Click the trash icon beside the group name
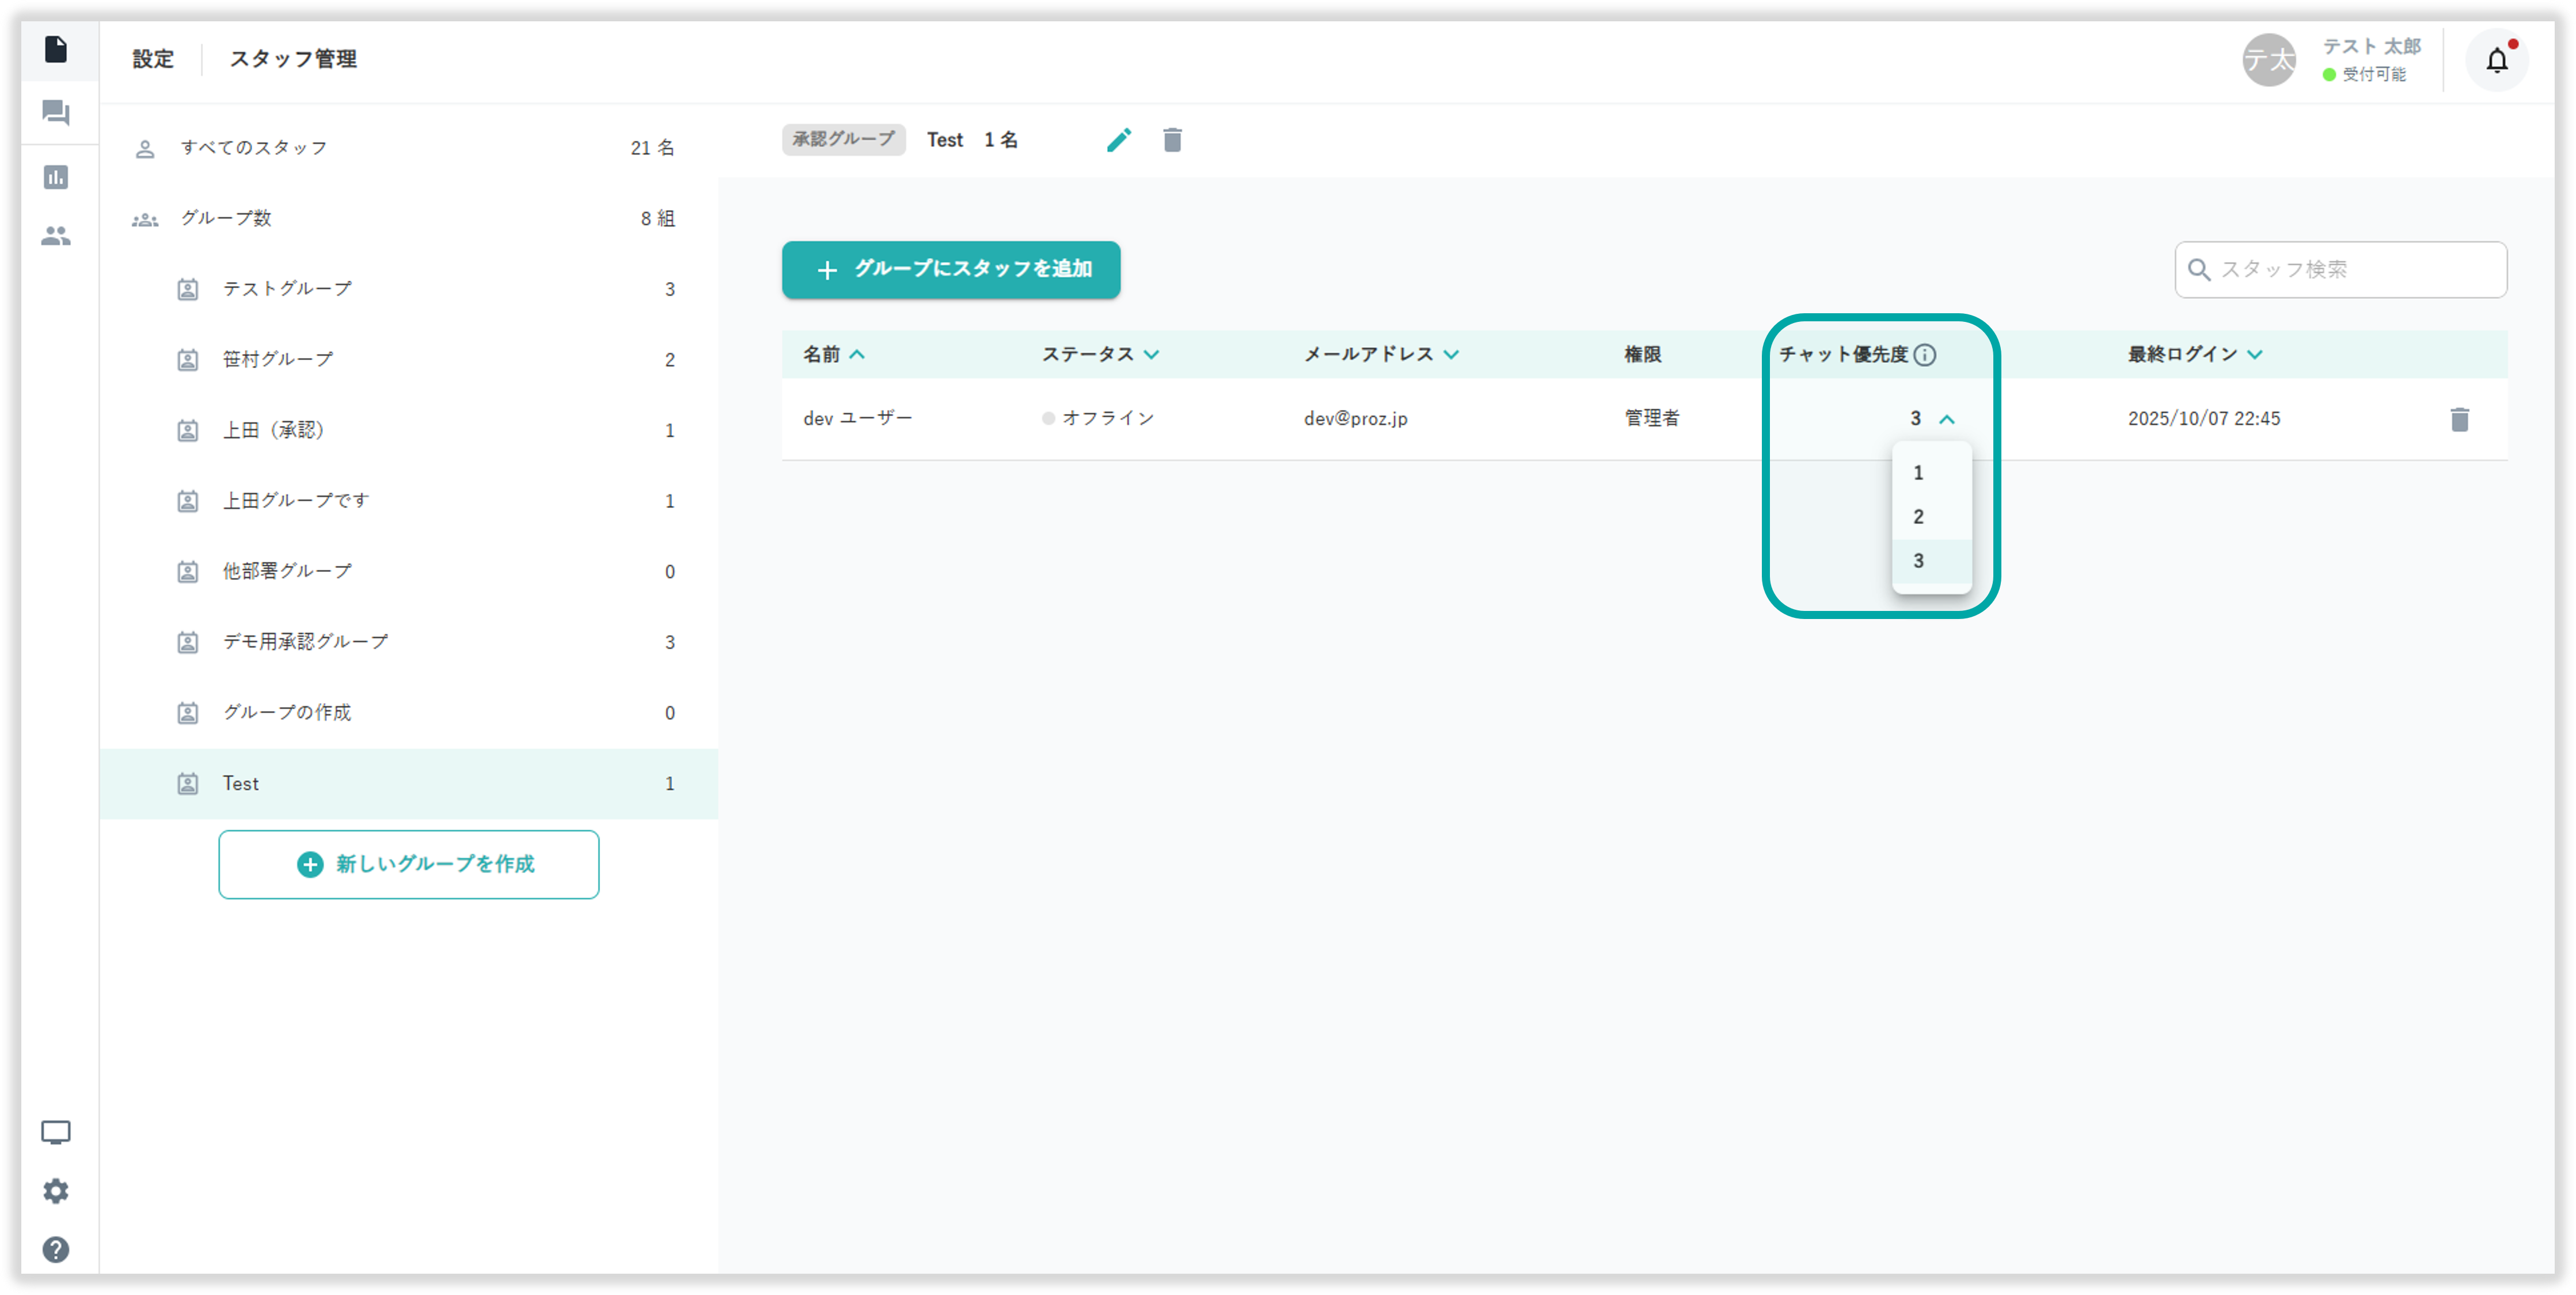 1172,140
